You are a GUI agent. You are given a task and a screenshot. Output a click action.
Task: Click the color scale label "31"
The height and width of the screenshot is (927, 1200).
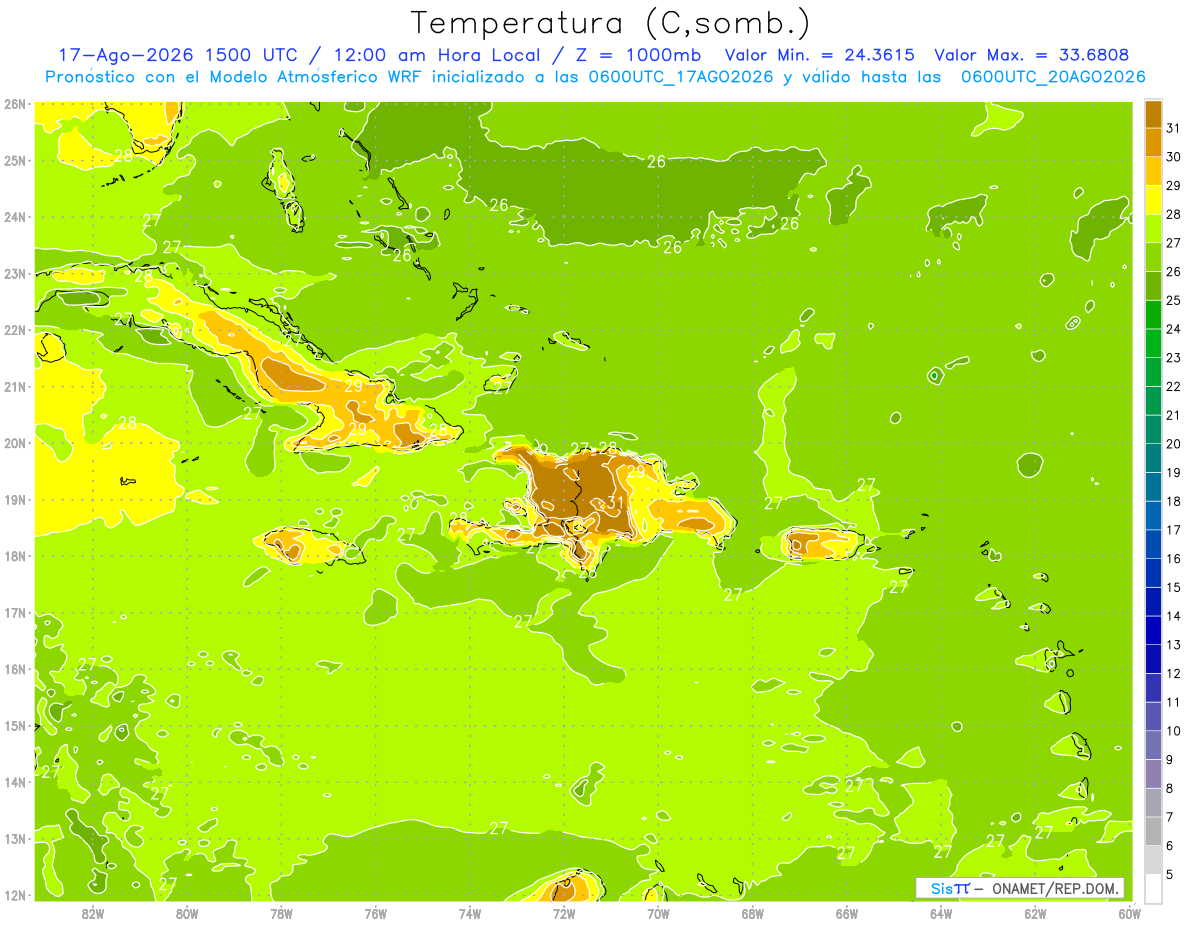tap(1174, 128)
